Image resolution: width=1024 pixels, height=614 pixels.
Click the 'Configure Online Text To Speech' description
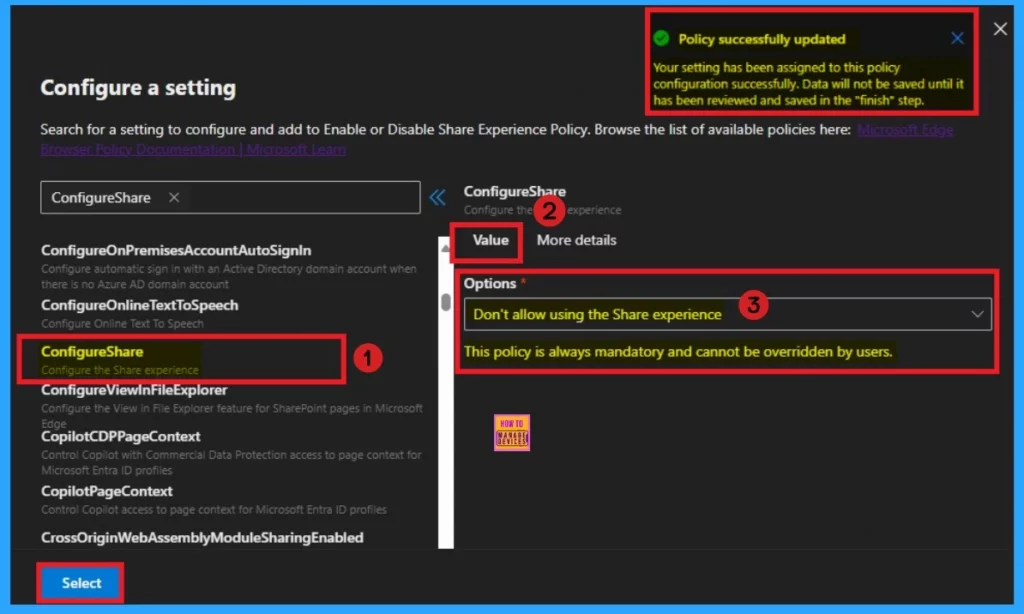122,323
